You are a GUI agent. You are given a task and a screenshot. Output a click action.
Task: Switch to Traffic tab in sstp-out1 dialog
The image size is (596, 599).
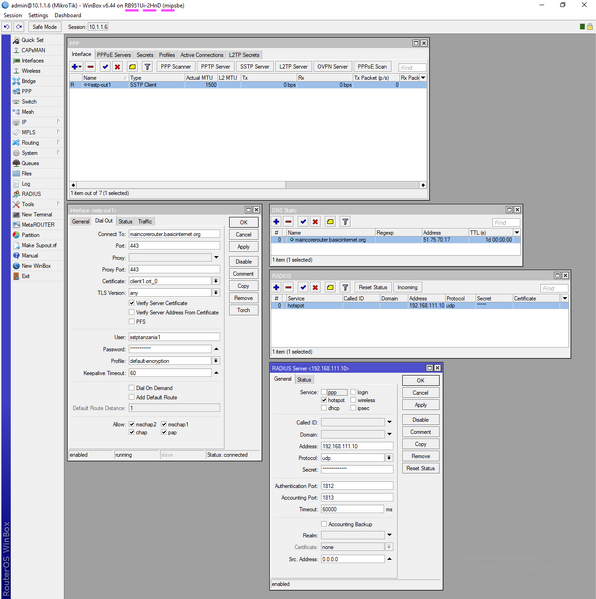pyautogui.click(x=145, y=222)
